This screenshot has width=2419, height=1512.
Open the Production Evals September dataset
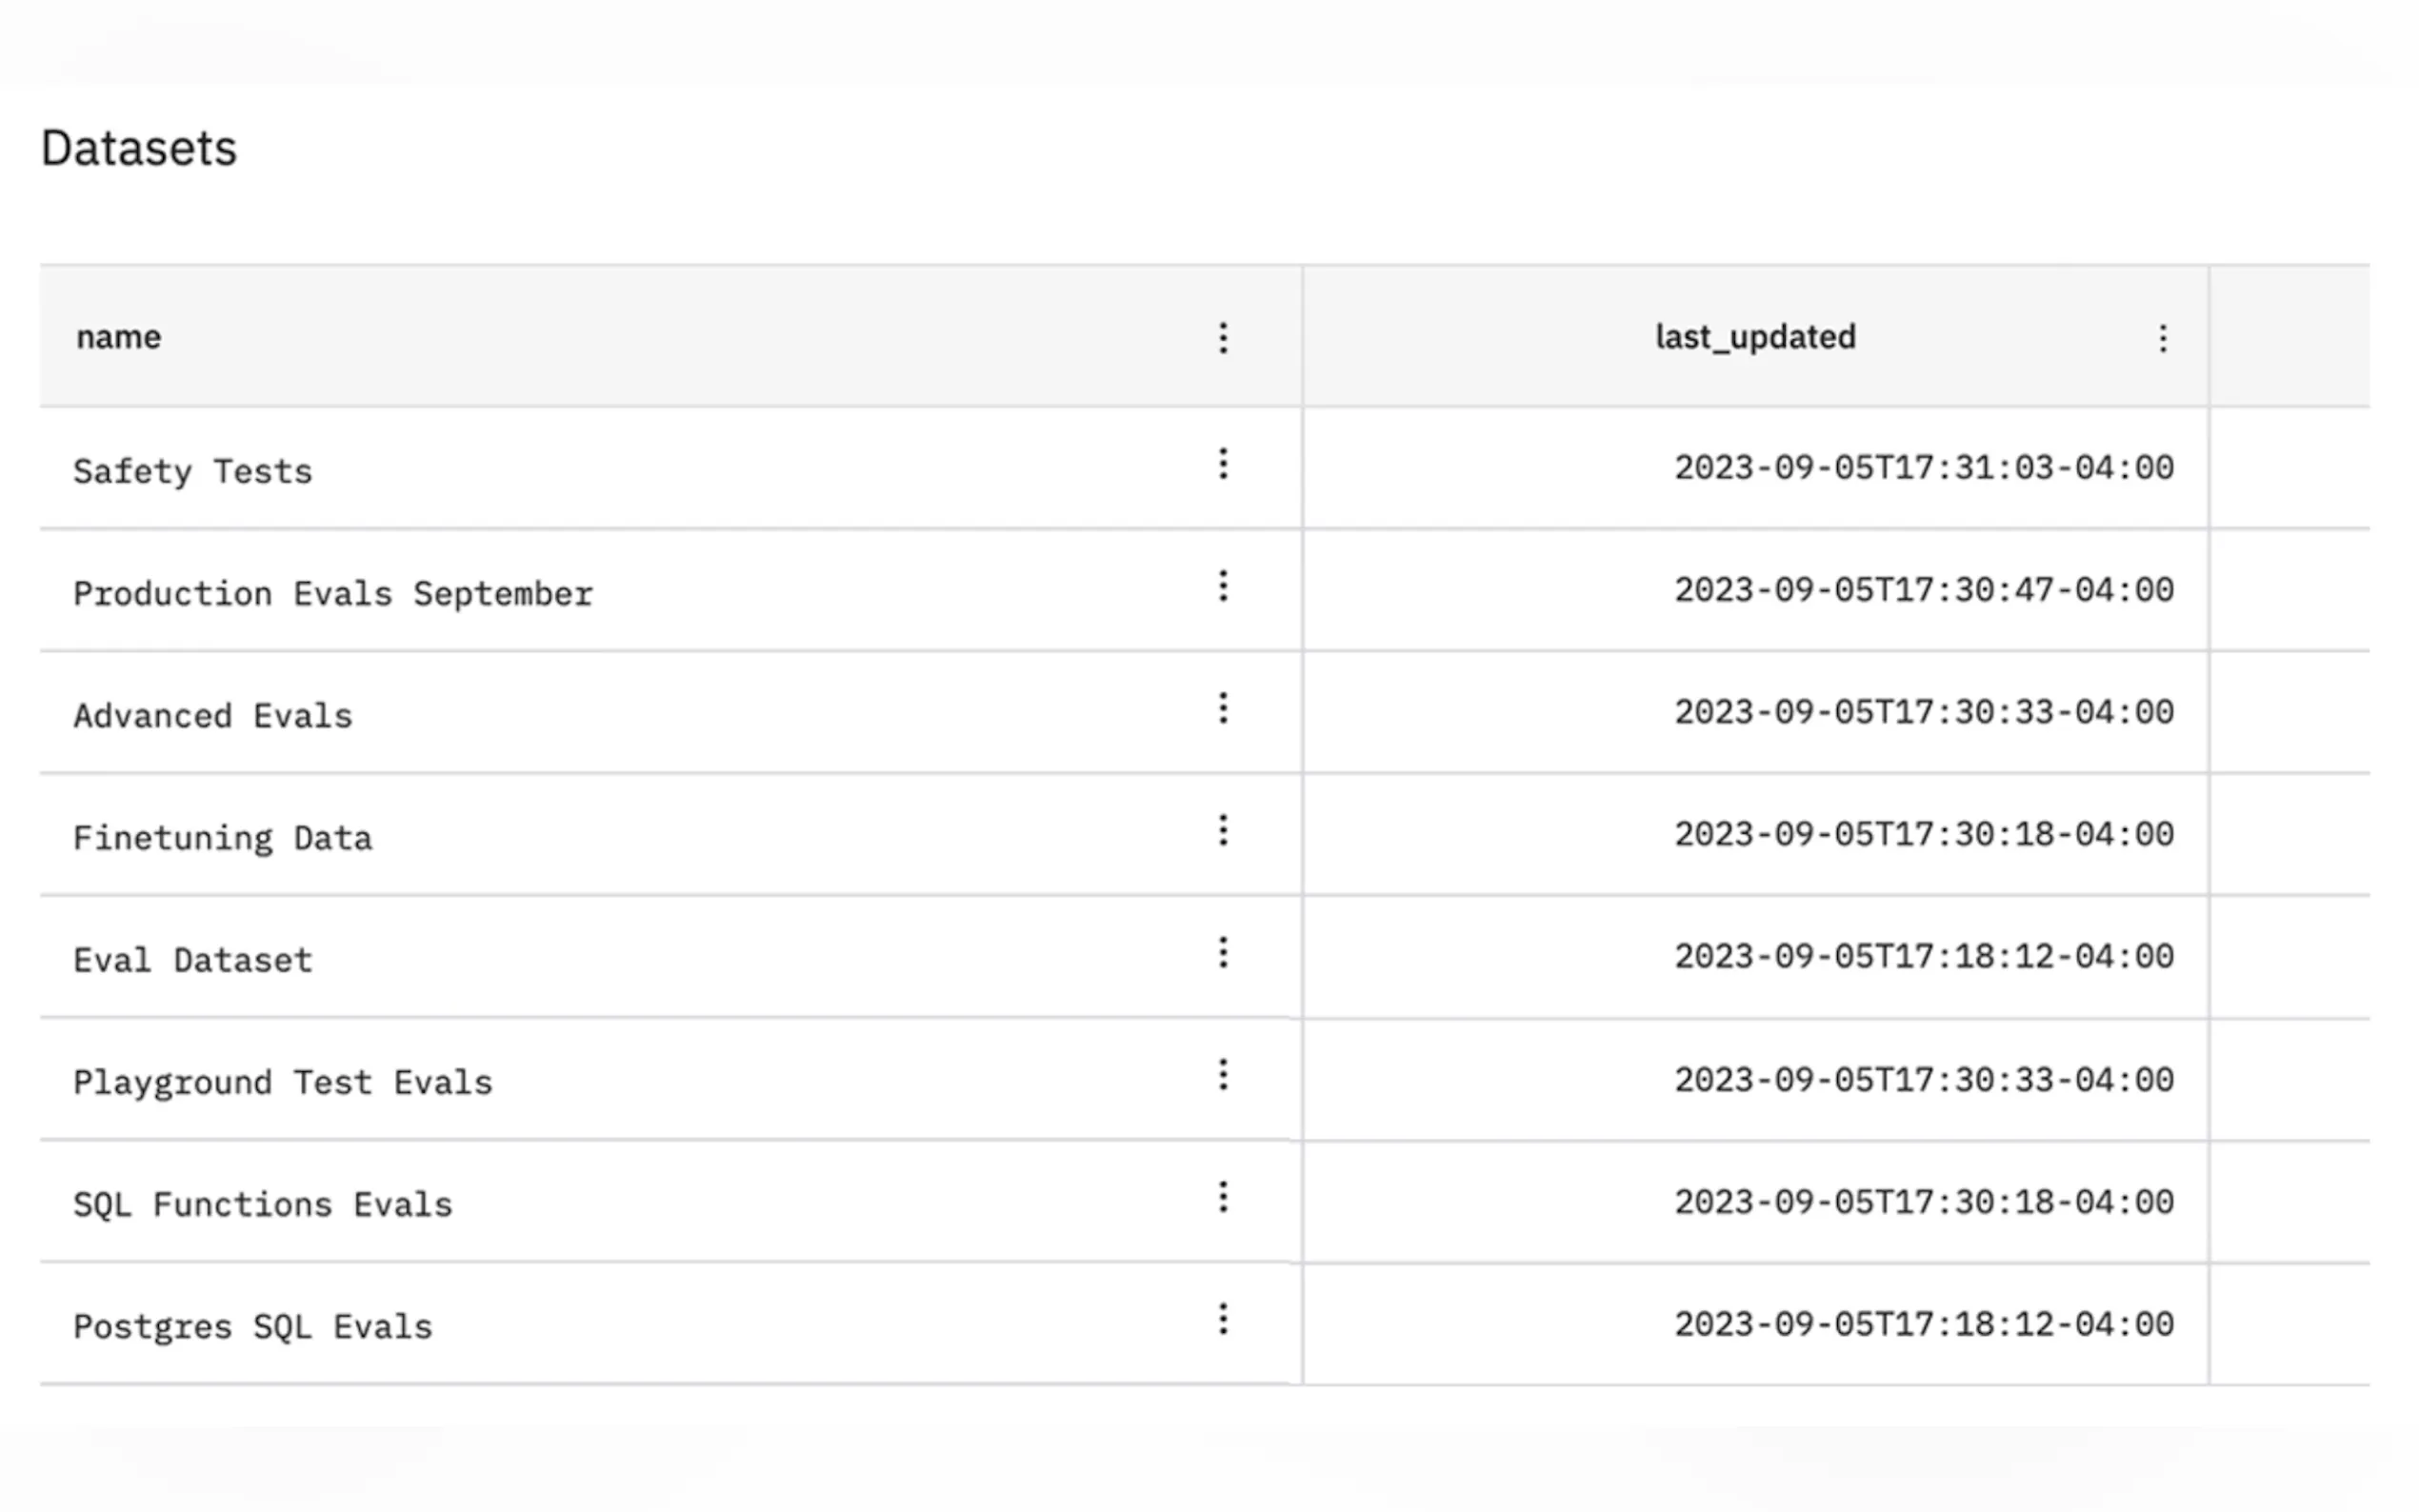333,594
